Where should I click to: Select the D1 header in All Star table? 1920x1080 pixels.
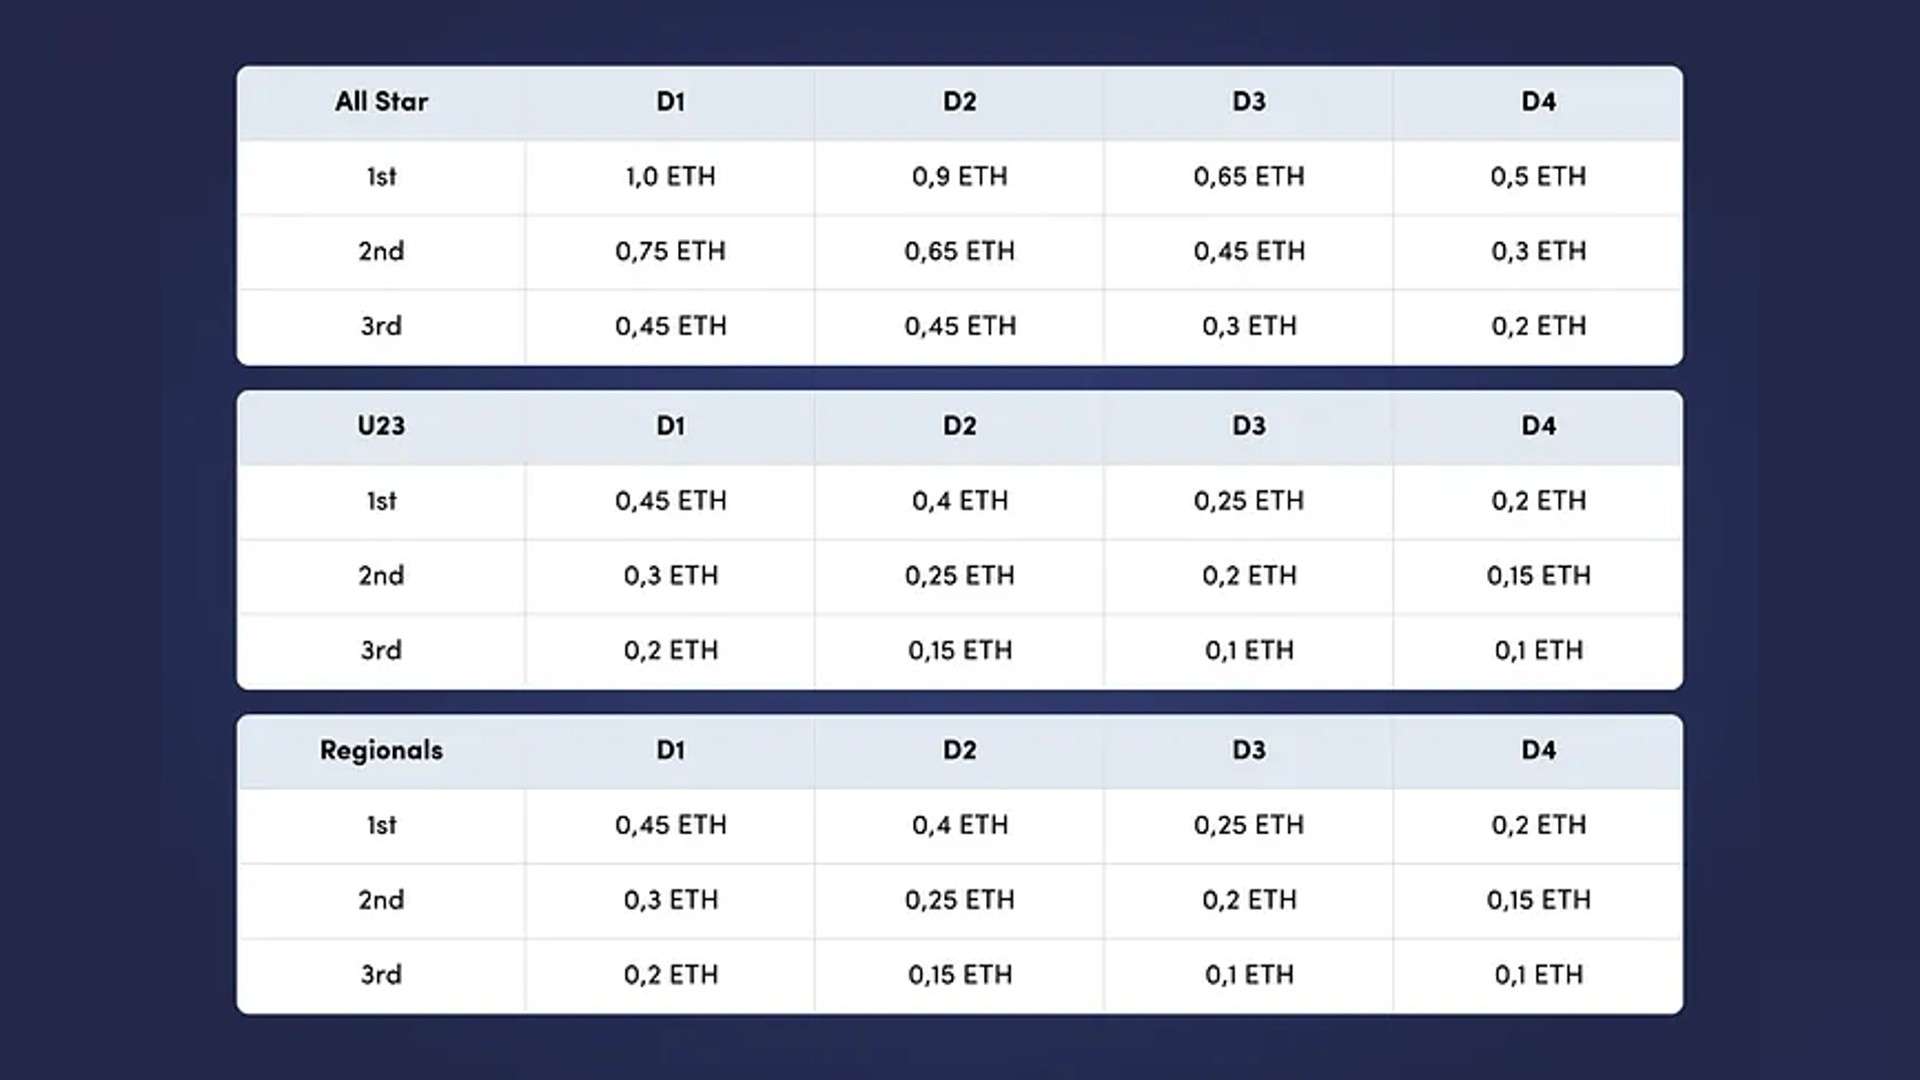pos(670,102)
